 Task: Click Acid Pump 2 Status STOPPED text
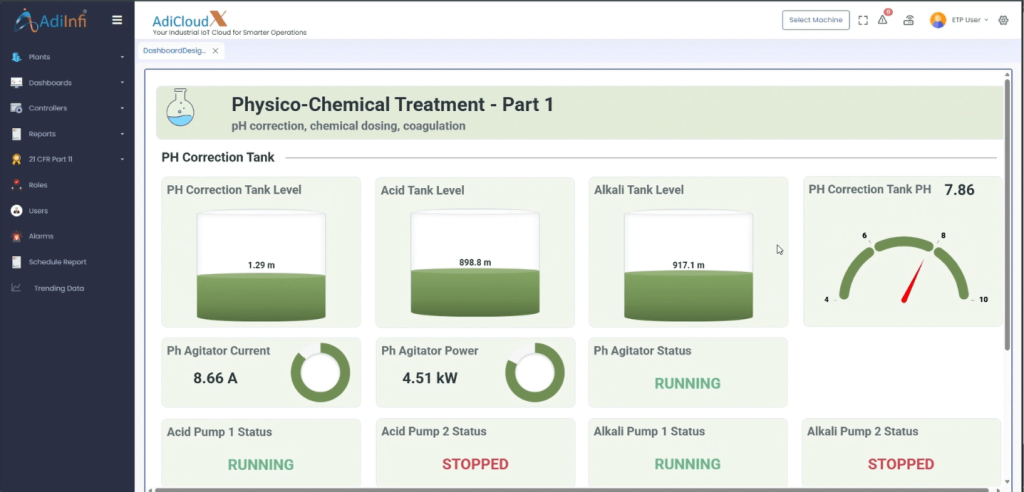point(475,465)
